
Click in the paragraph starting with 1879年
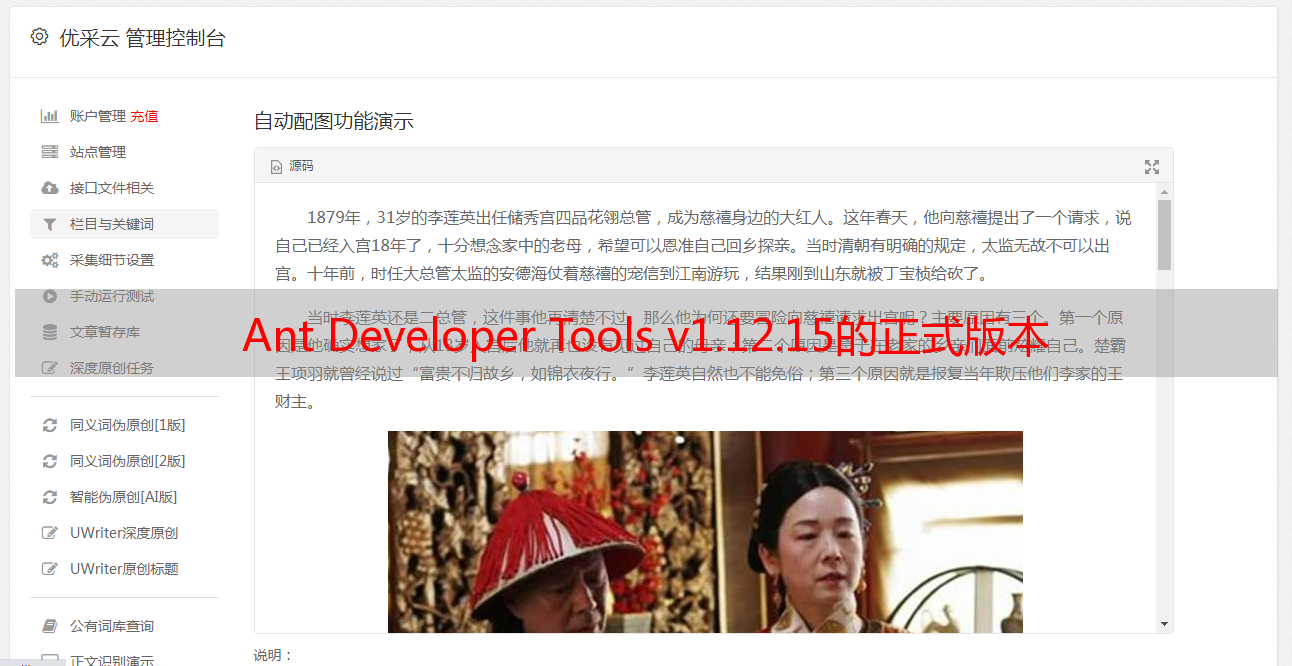(x=703, y=245)
